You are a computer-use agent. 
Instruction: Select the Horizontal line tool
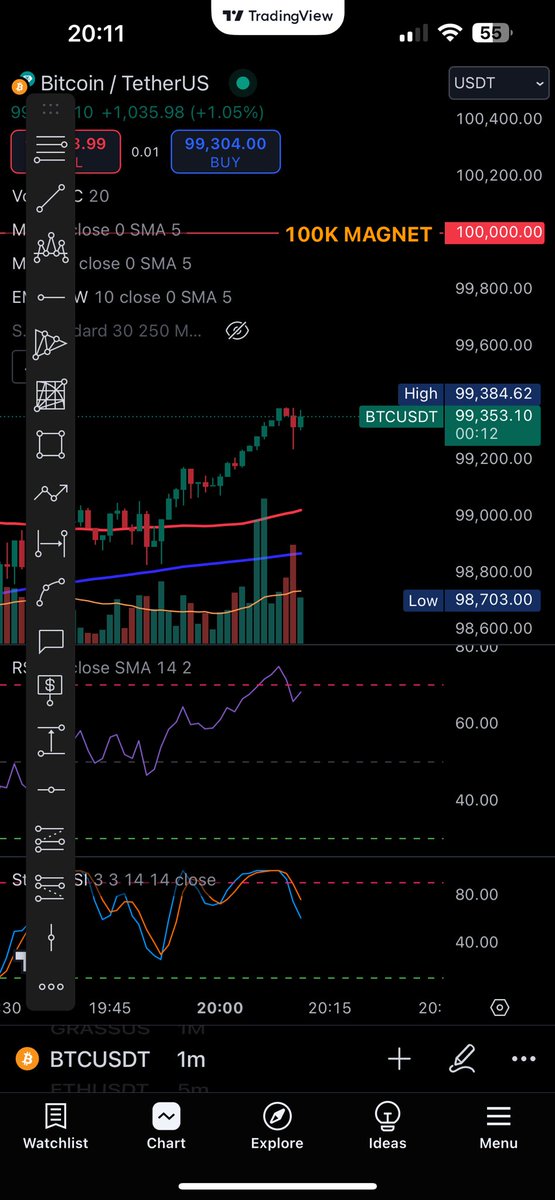(x=51, y=789)
